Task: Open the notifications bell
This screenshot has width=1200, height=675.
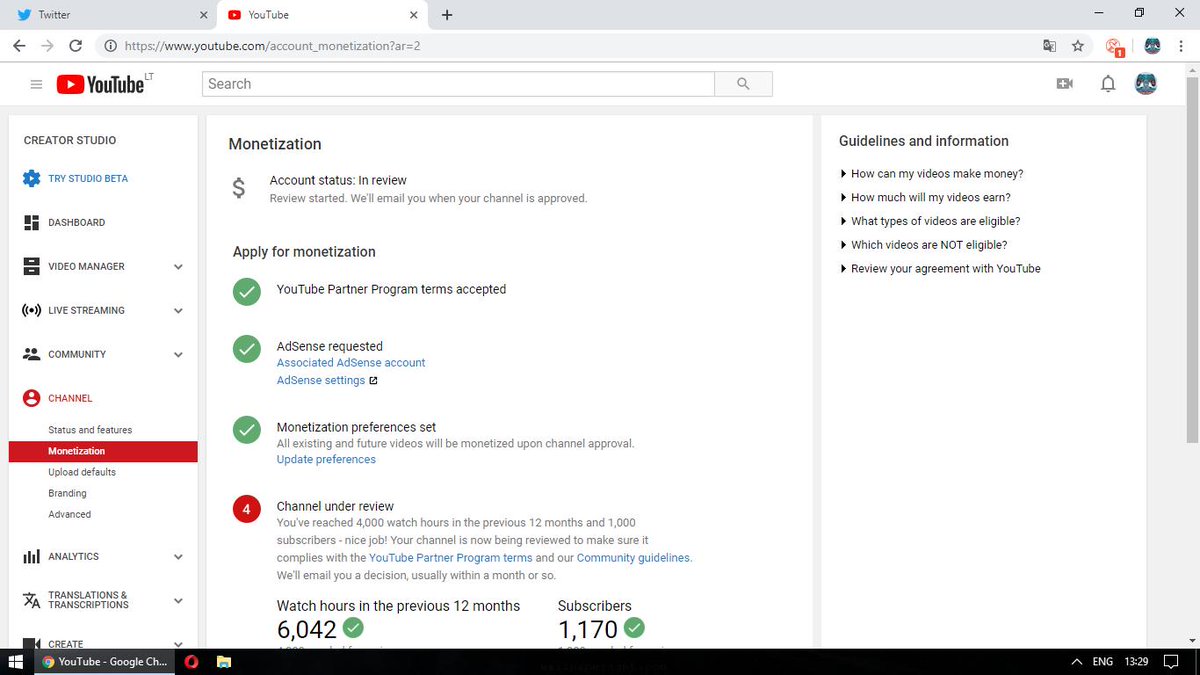Action: pos(1108,84)
